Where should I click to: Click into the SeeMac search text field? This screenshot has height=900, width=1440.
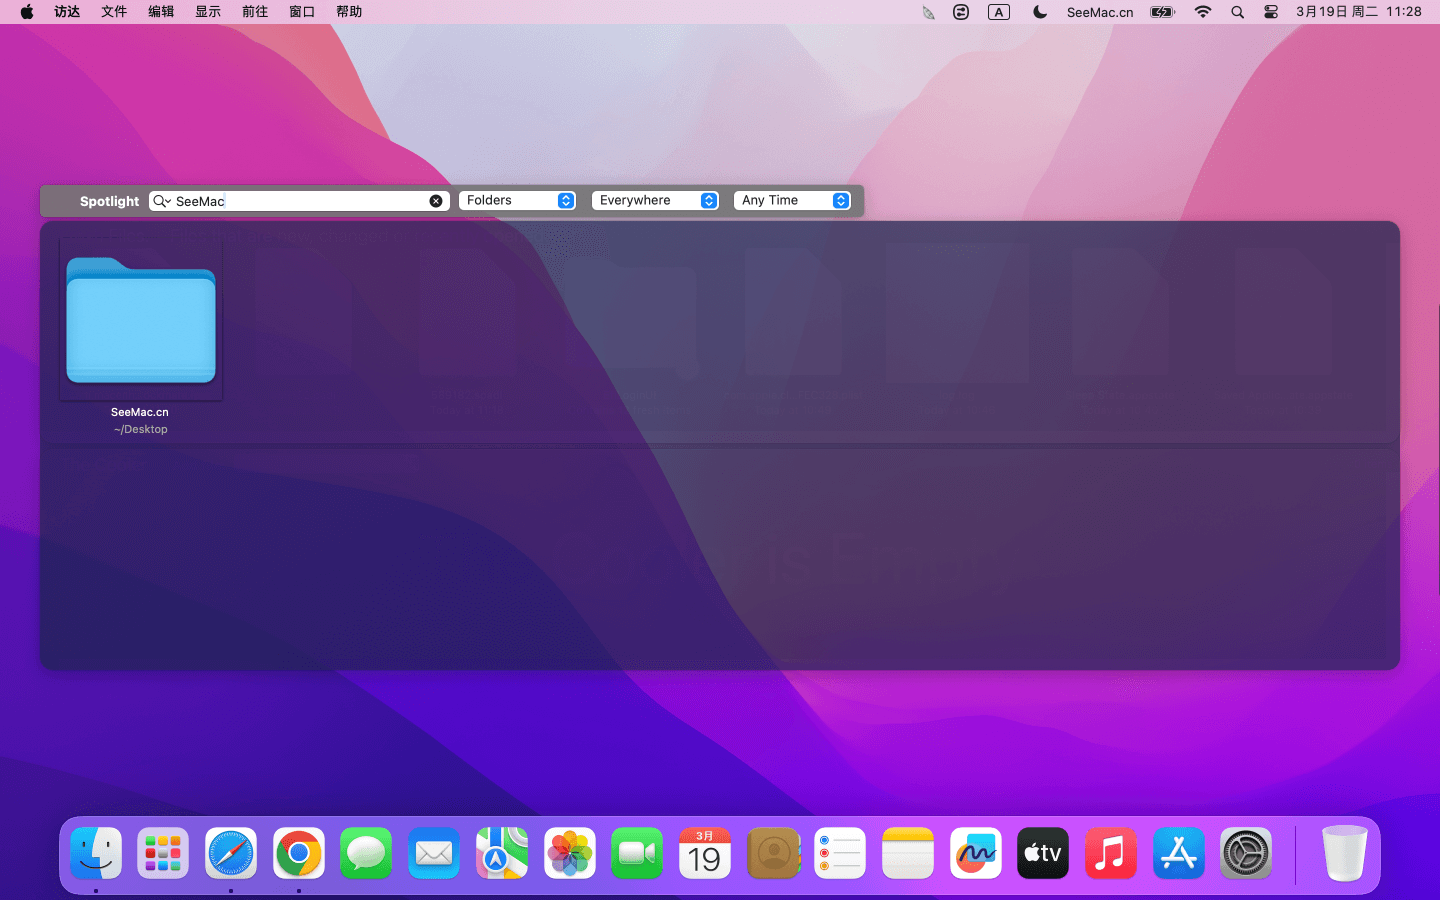coord(300,201)
